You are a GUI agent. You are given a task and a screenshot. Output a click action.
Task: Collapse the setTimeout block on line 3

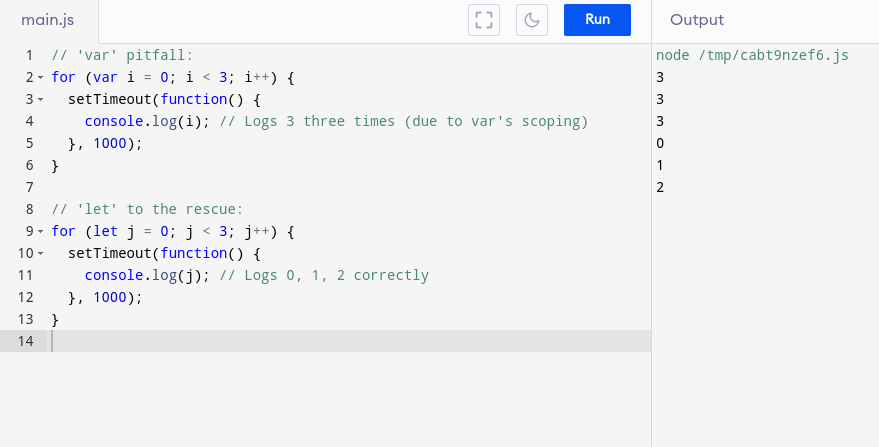[x=41, y=99]
